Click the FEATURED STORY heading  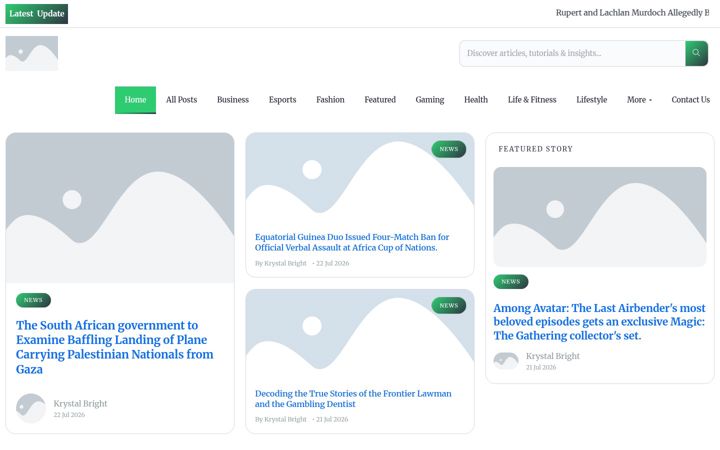pyautogui.click(x=535, y=149)
